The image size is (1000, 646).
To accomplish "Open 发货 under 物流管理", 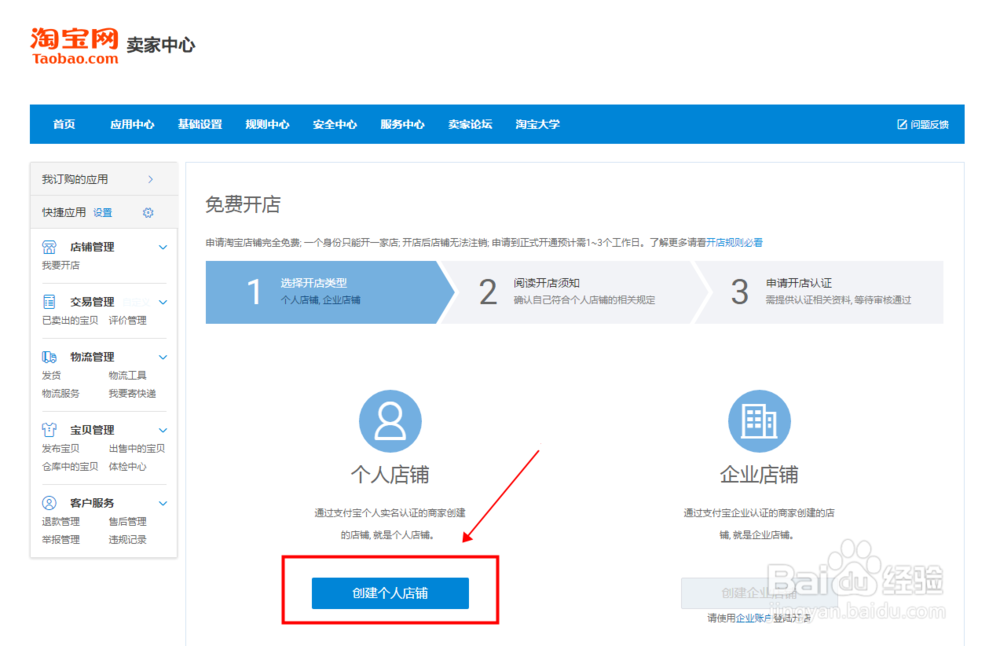I will coord(51,375).
